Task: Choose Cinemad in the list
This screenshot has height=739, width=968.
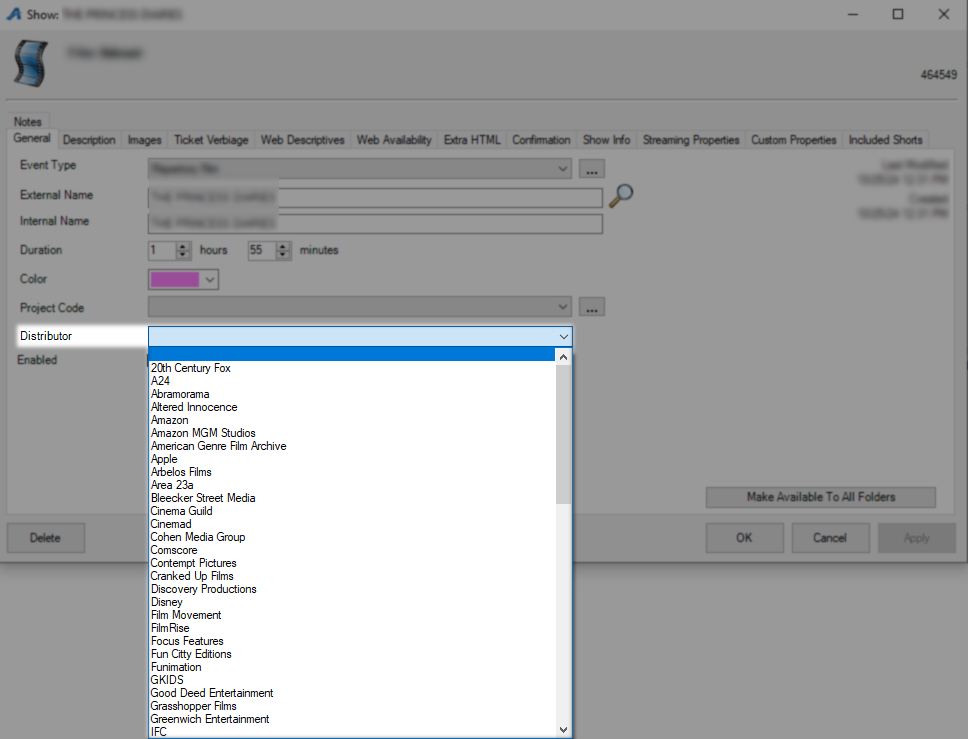Action: [x=352, y=524]
